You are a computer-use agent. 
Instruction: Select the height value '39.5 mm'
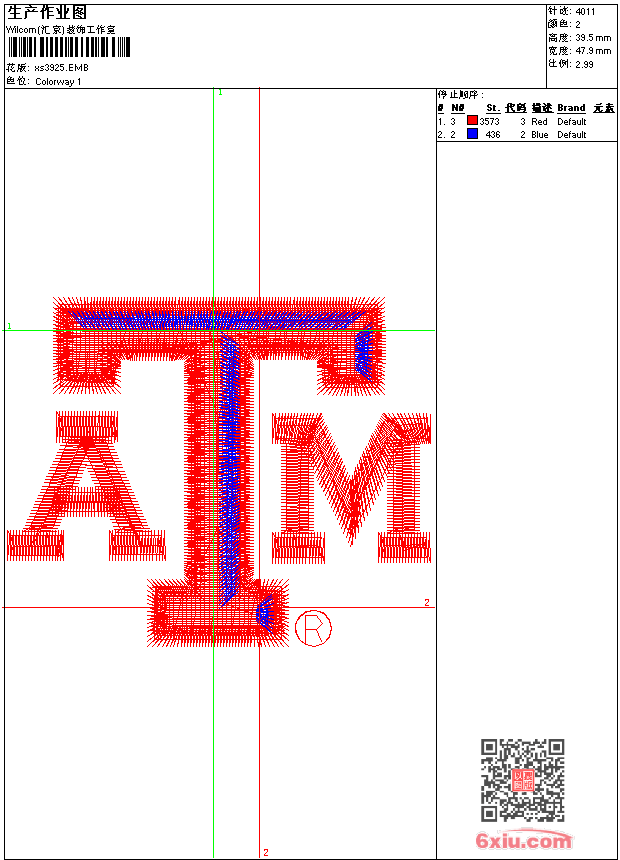[x=593, y=38]
